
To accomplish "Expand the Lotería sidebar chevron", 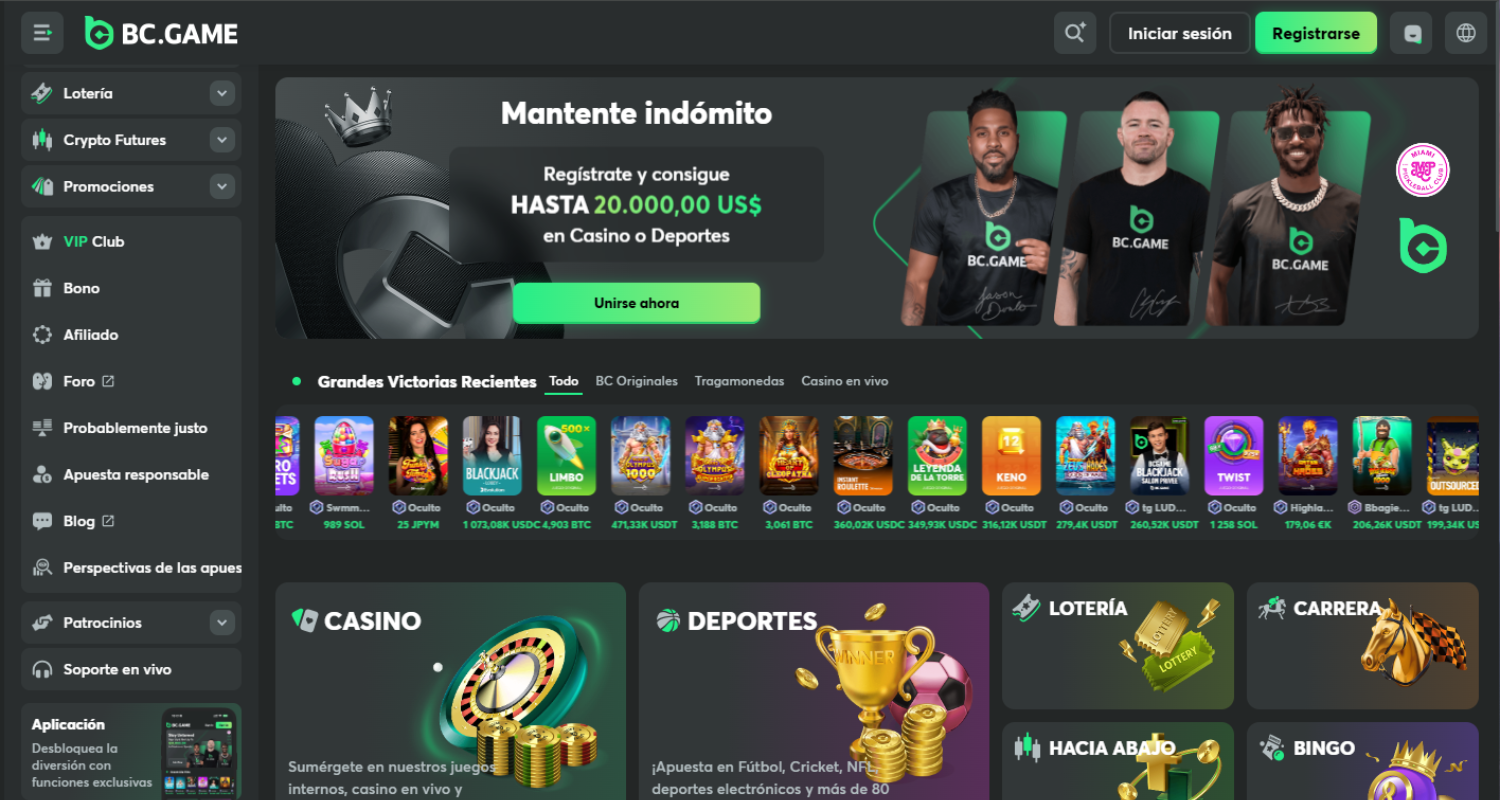I will click(222, 93).
